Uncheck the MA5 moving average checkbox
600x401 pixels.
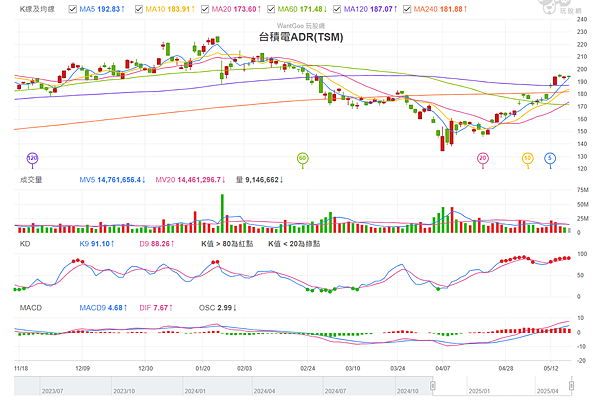point(72,9)
